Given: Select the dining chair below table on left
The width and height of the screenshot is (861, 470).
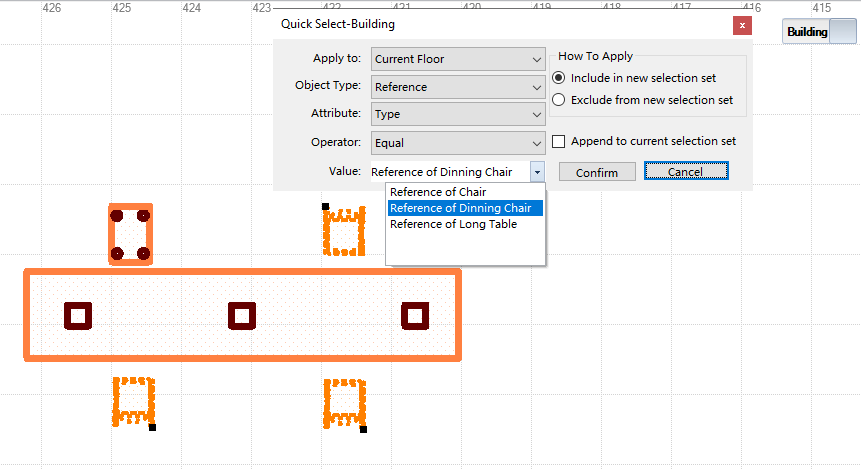Looking at the screenshot, I should click(133, 402).
